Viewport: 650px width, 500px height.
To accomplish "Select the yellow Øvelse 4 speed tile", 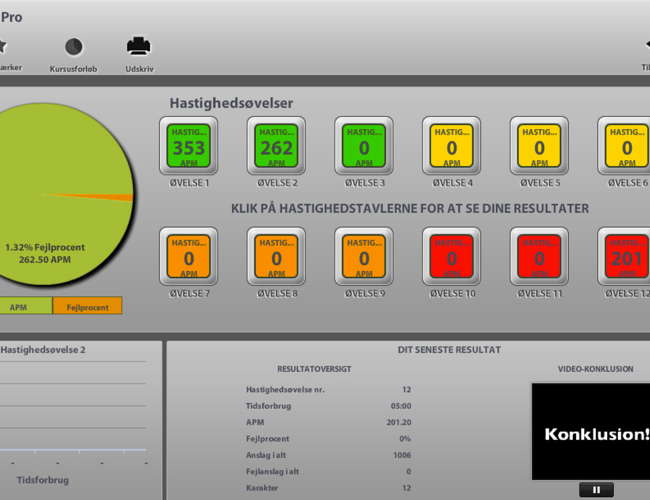I will coord(451,146).
